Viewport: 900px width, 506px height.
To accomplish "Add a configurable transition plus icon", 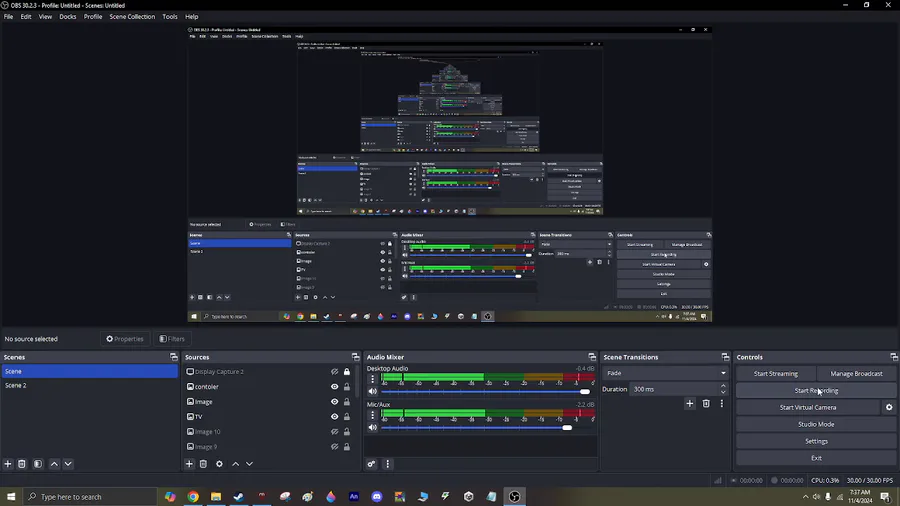I will point(689,403).
